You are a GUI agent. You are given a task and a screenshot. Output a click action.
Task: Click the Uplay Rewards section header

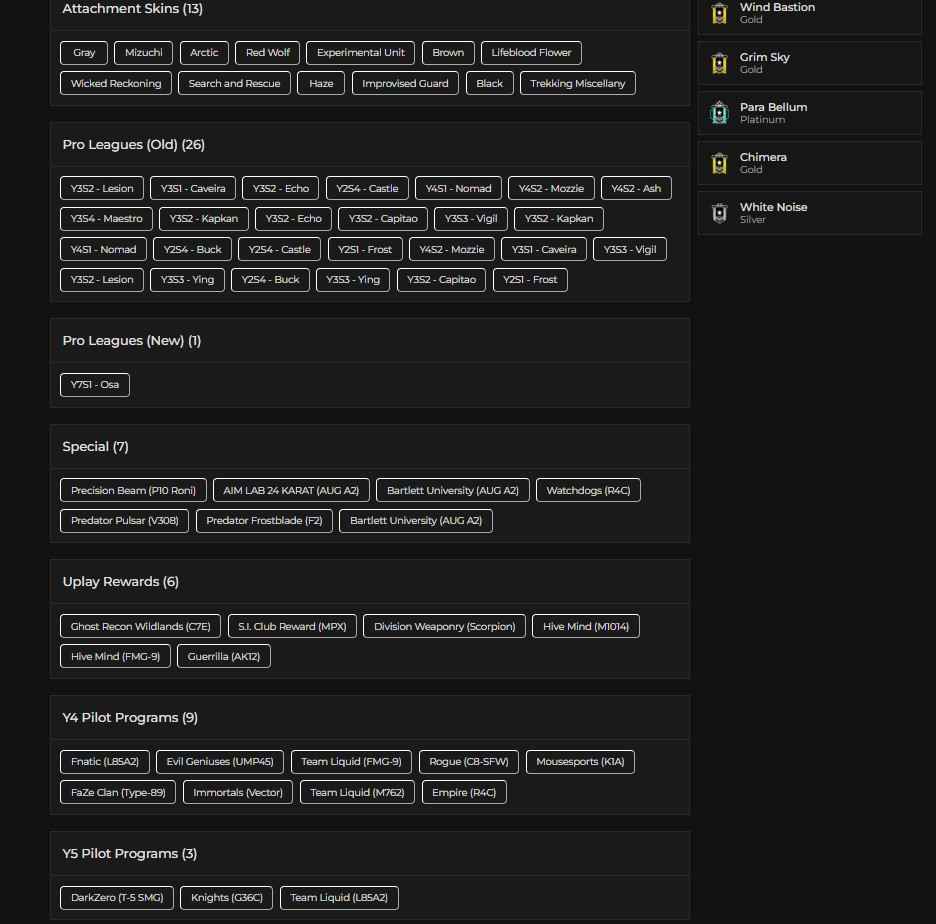point(120,582)
